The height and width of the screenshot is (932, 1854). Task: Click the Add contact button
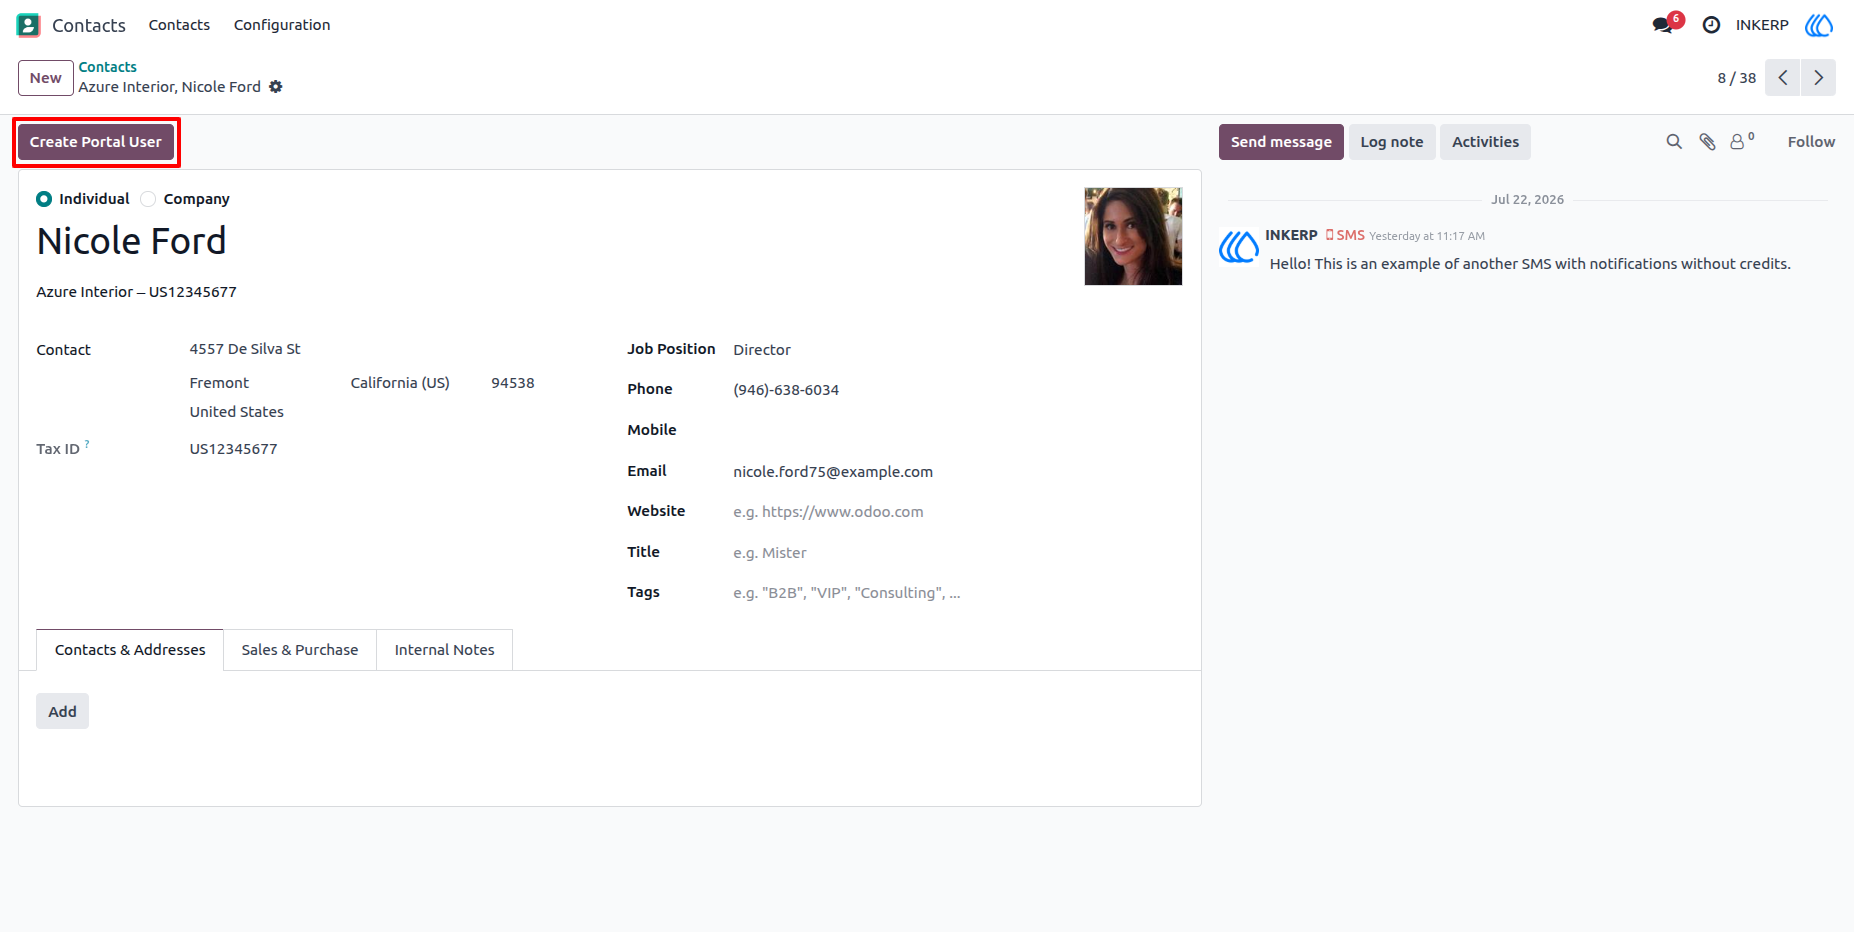(62, 711)
